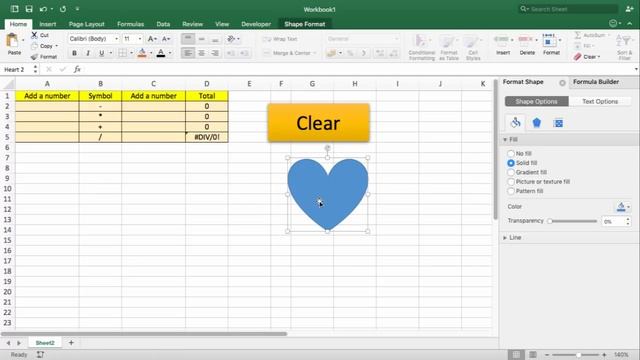Open Fill & Line paint bucket tab
640x360 pixels.
pos(516,122)
